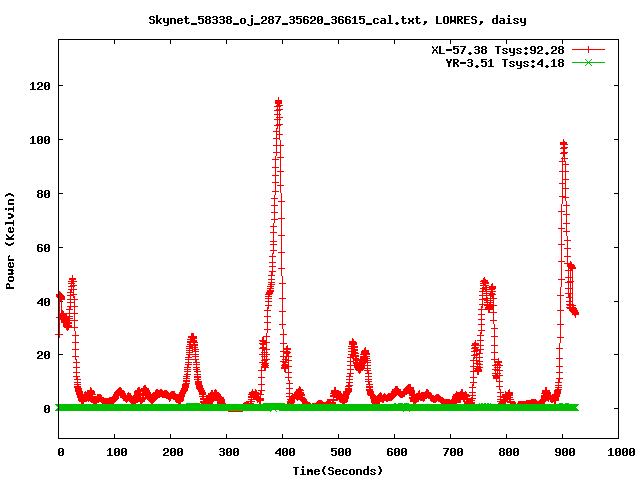Click the red peak near 240 seconds
640x480 pixels.
(x=192, y=337)
